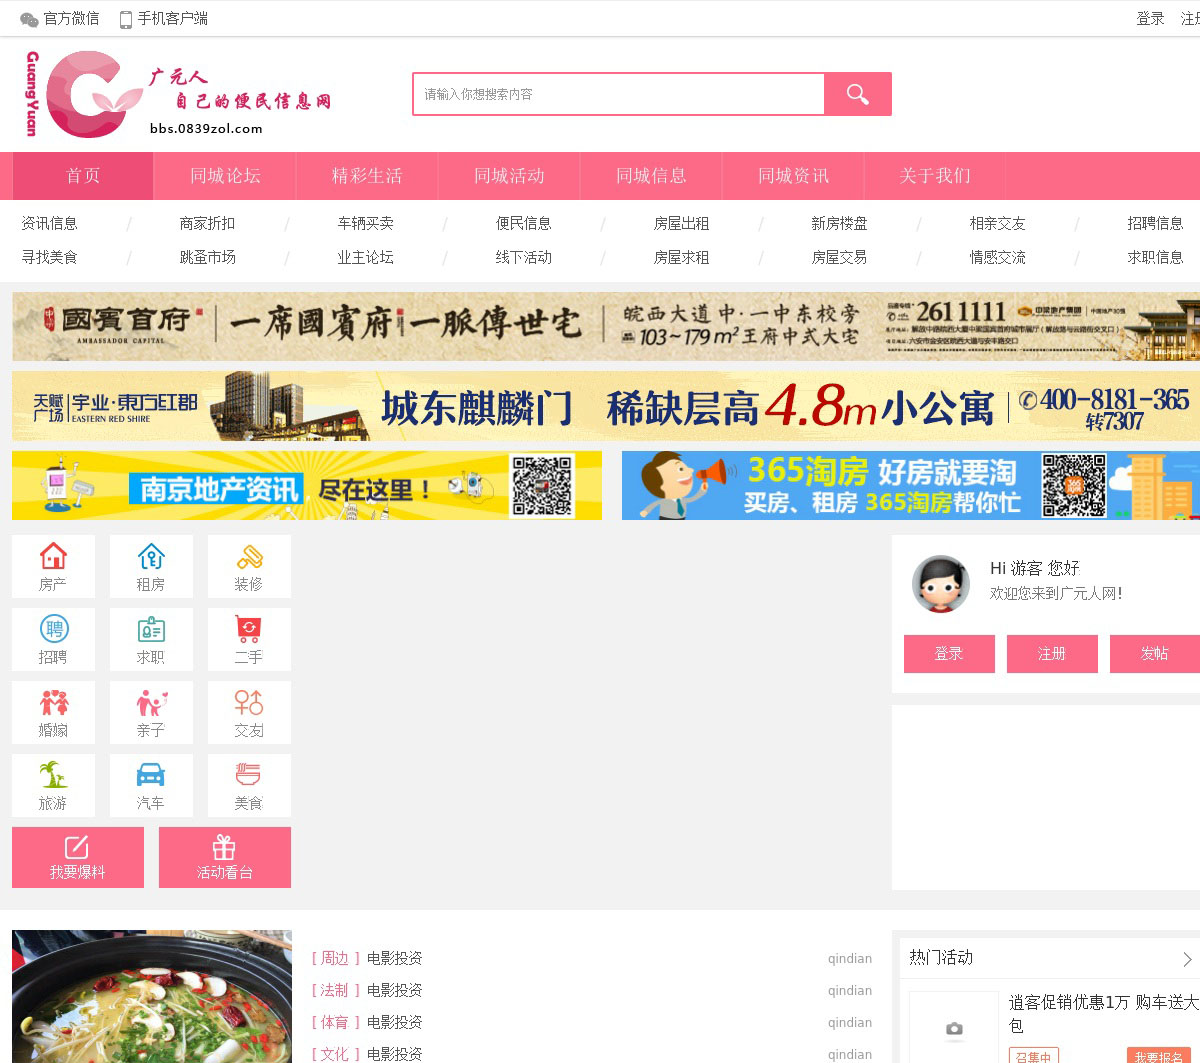
Task: Open the 二手 second-hand category icon
Action: coord(249,639)
